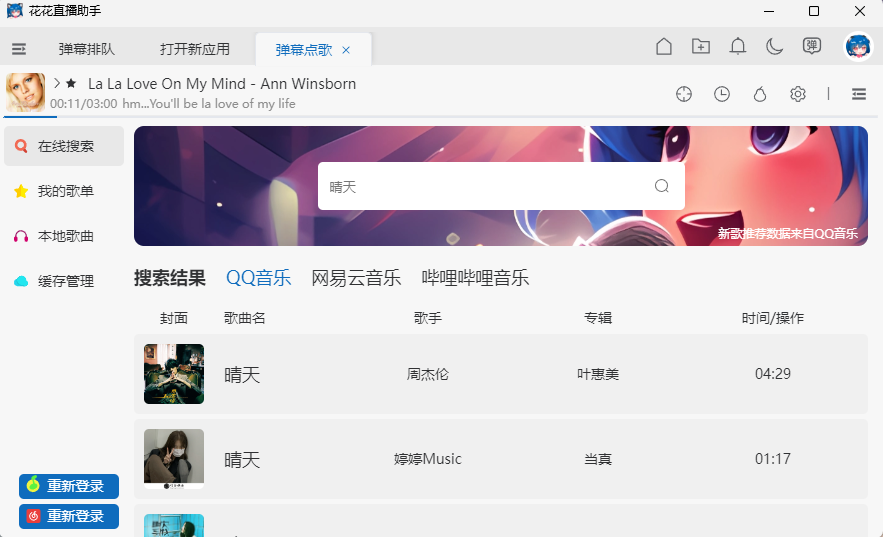This screenshot has width=883, height=537.
Task: Click artist name 婷婷Music
Action: click(x=427, y=459)
